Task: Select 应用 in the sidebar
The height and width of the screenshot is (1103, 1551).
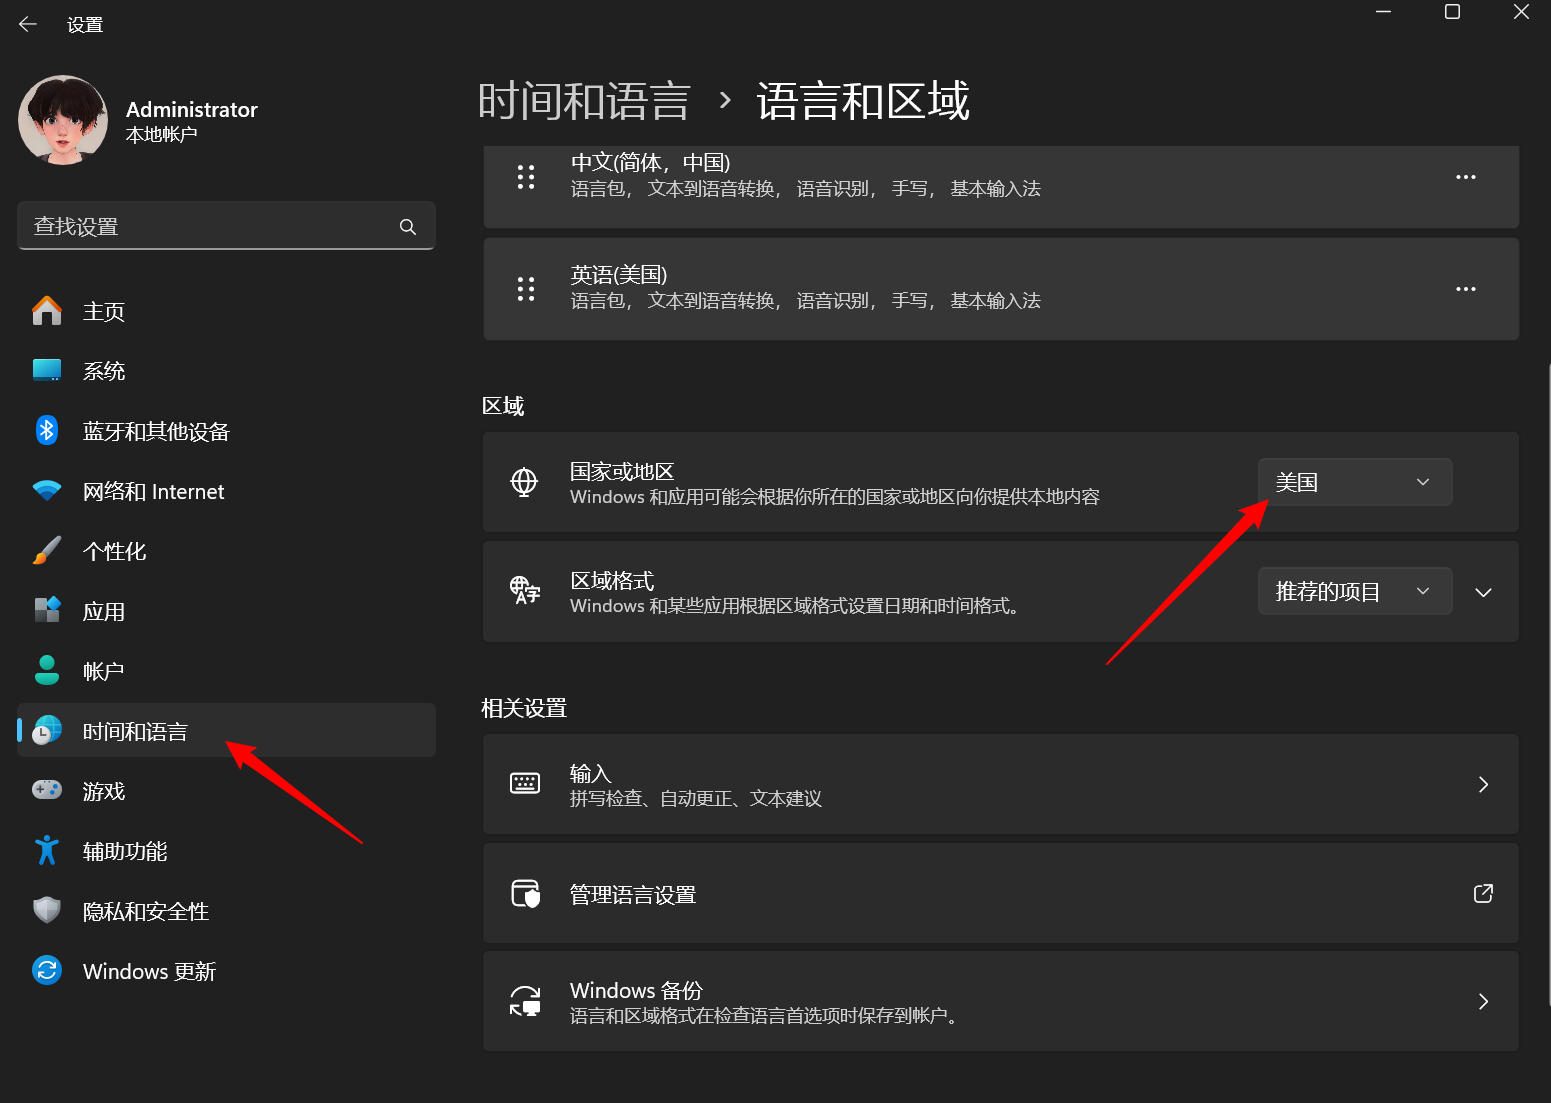Action: 226,611
